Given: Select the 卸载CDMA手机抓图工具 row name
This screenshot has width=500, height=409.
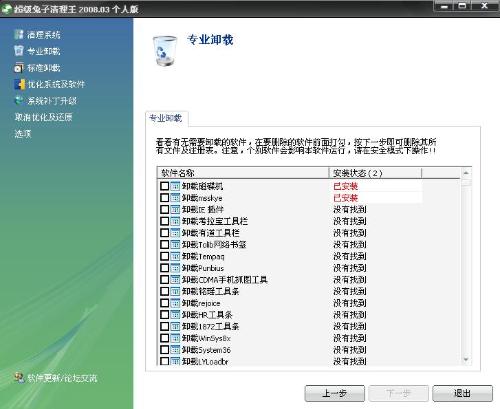Looking at the screenshot, I should [x=225, y=280].
